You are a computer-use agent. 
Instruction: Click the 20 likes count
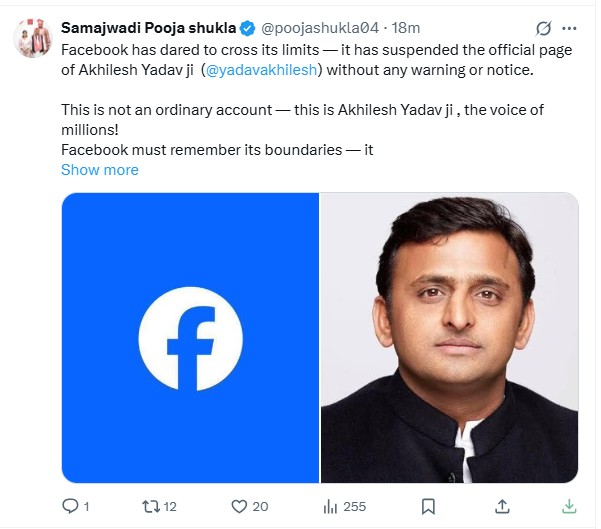(260, 506)
